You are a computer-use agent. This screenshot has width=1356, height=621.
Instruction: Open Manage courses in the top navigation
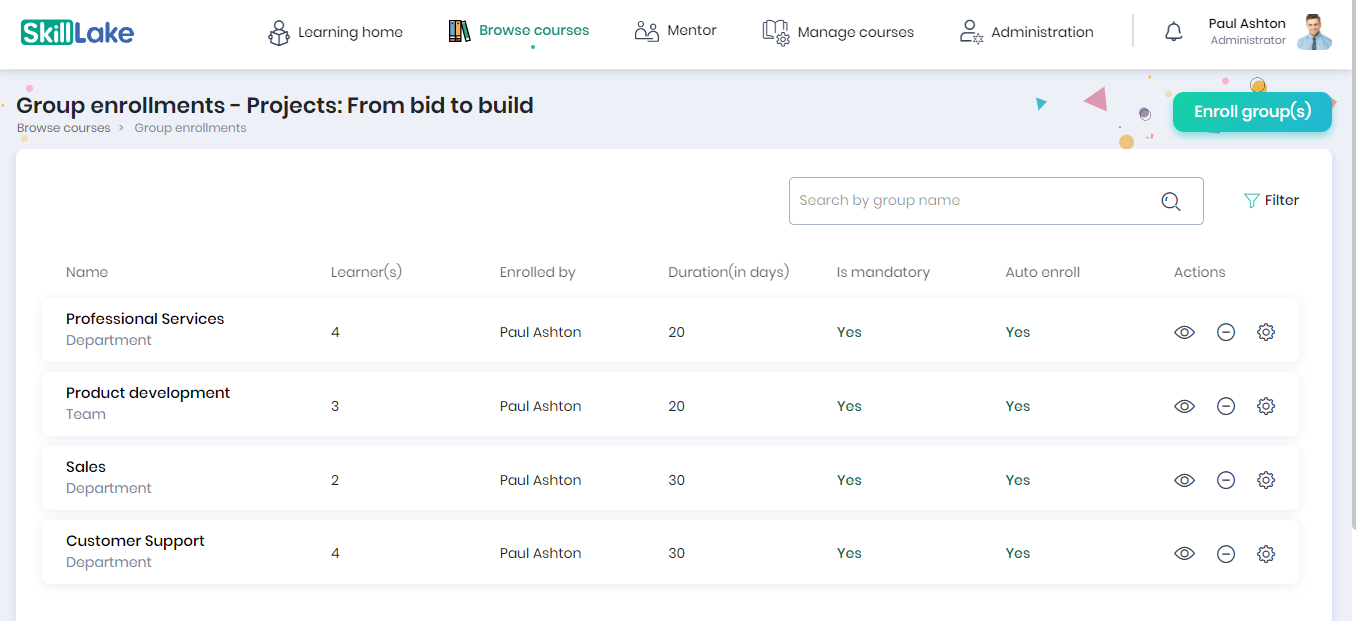838,32
